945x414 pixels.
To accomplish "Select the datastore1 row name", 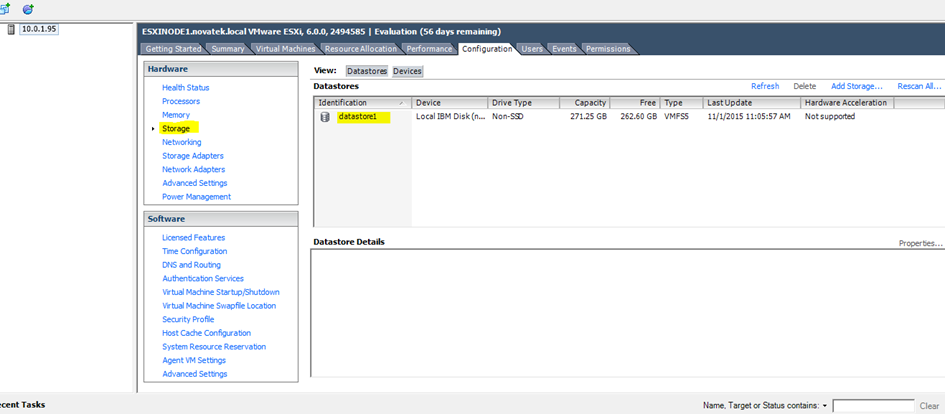I will [x=357, y=117].
